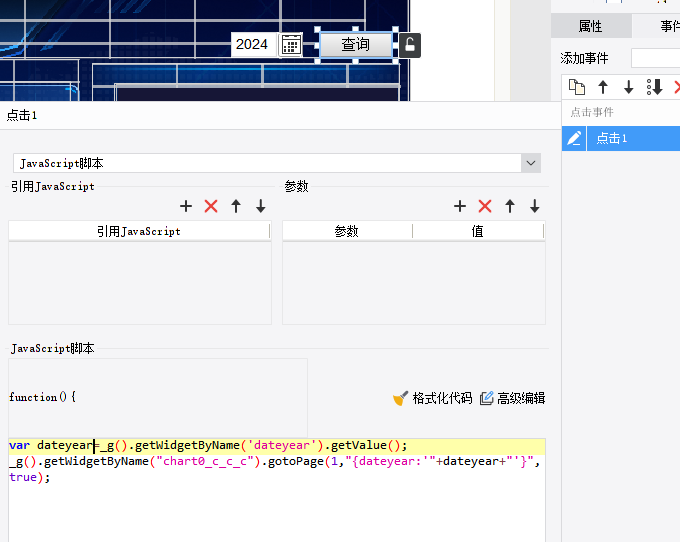Move event down in the event list

[629, 87]
